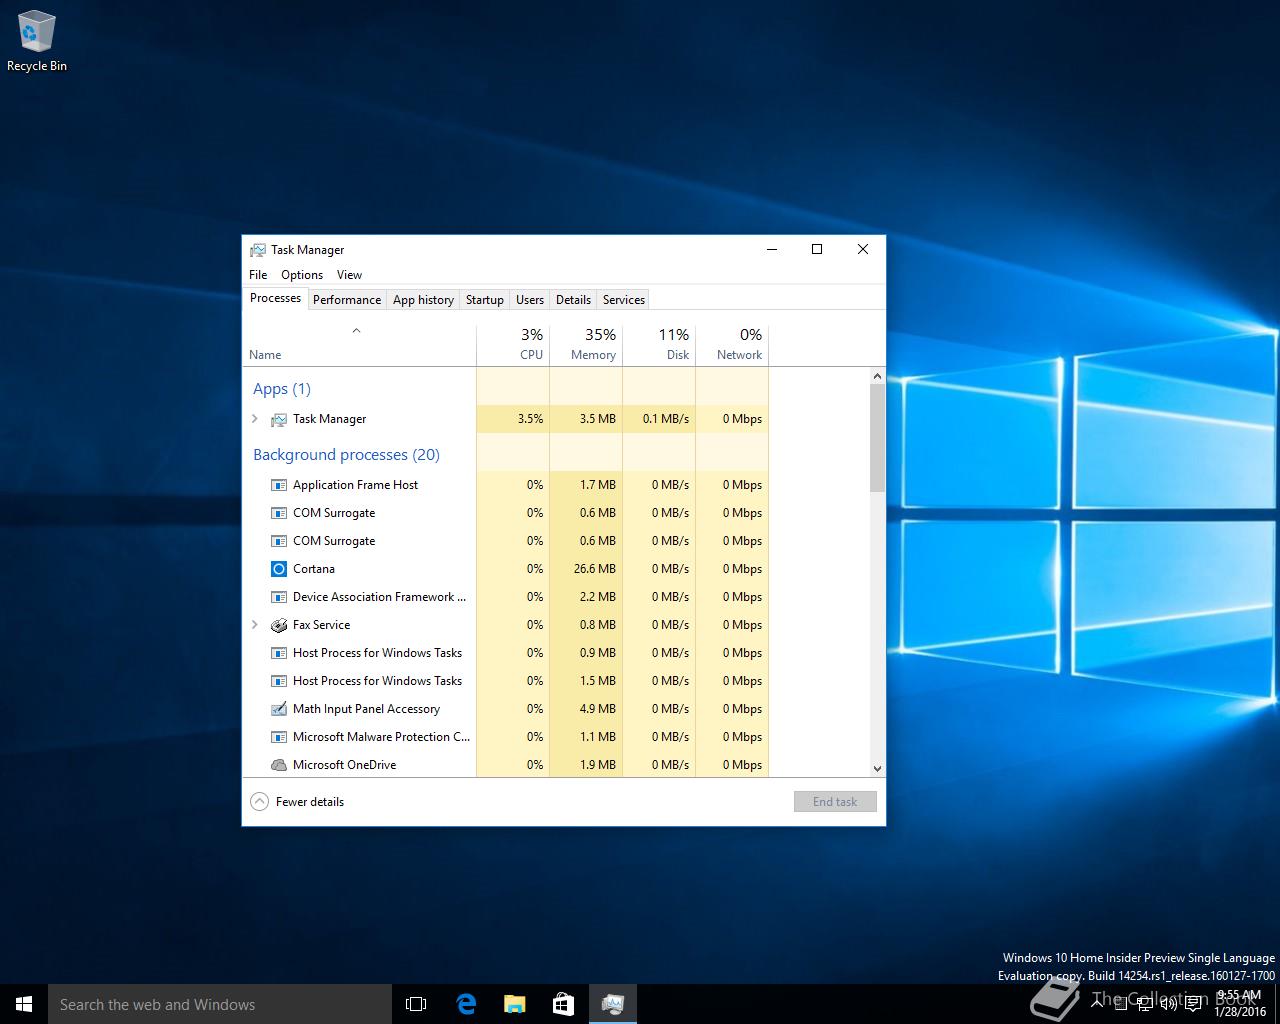Select the Math Input Panel Accessory text

coord(366,709)
